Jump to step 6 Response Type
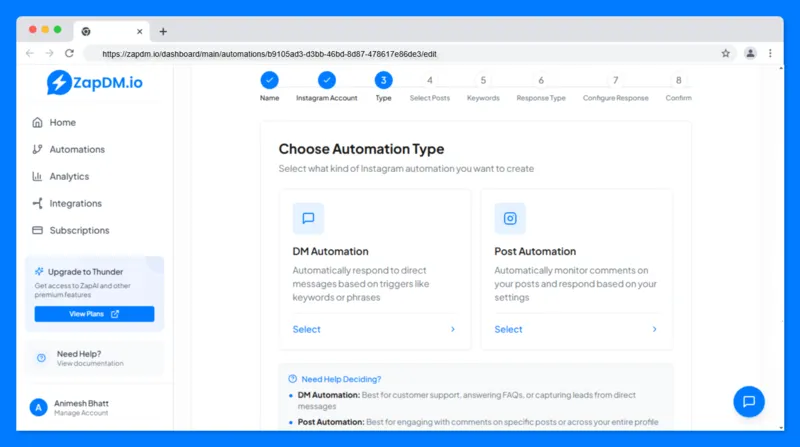This screenshot has height=447, width=800. (541, 80)
